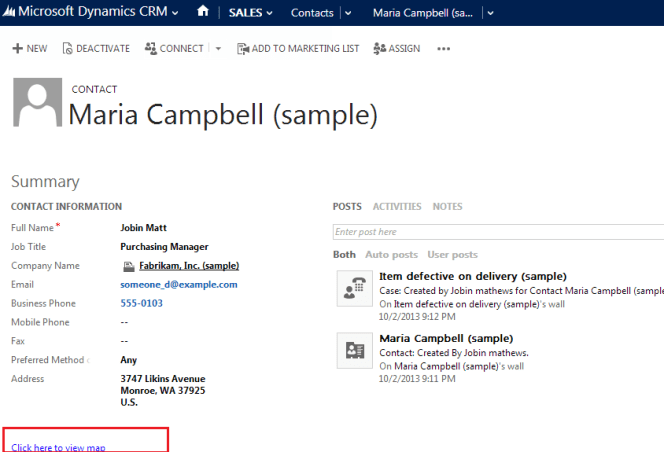The width and height of the screenshot is (664, 452).
Task: Select the Job Title value Purchasing Manager
Action: [x=164, y=247]
